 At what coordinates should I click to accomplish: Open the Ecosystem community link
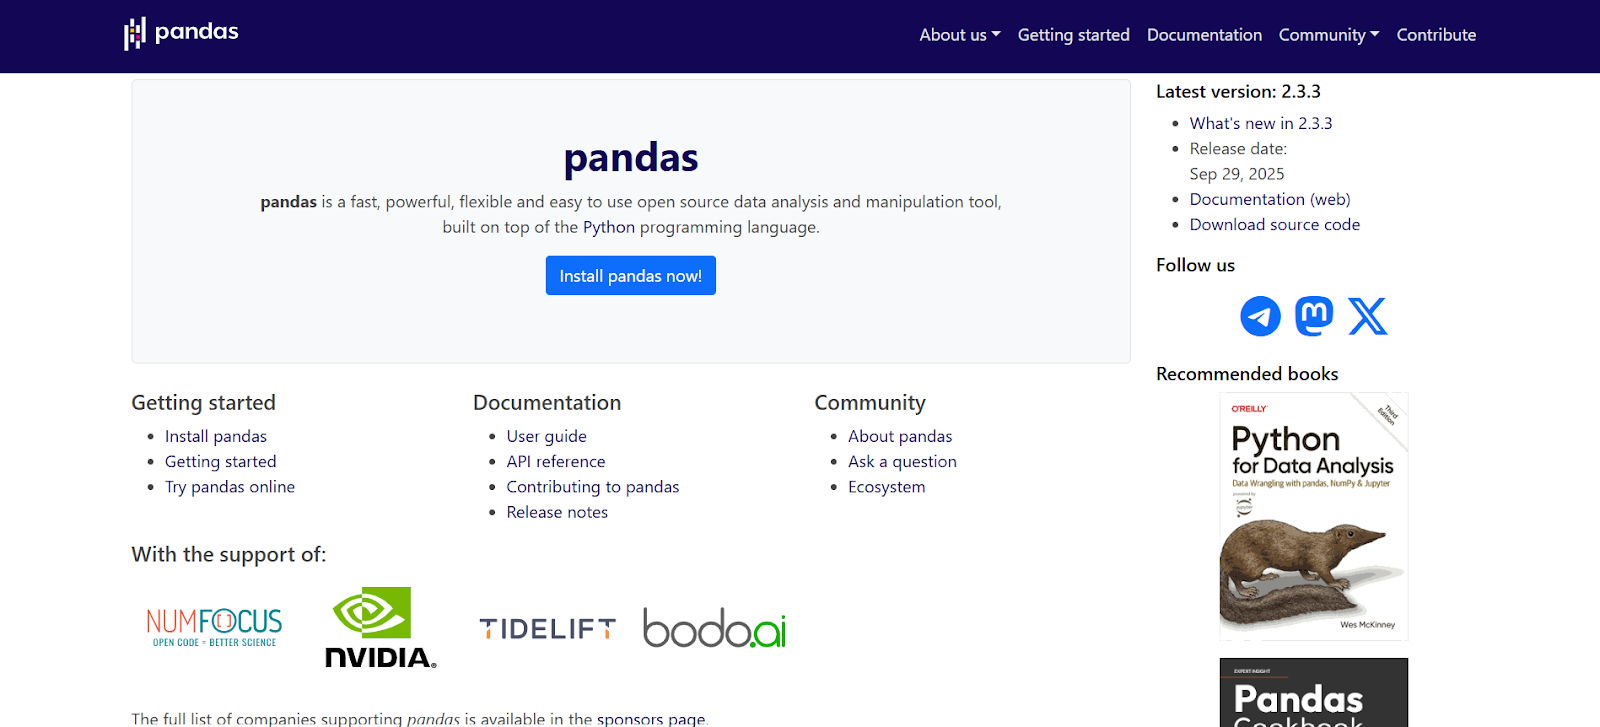tap(886, 487)
